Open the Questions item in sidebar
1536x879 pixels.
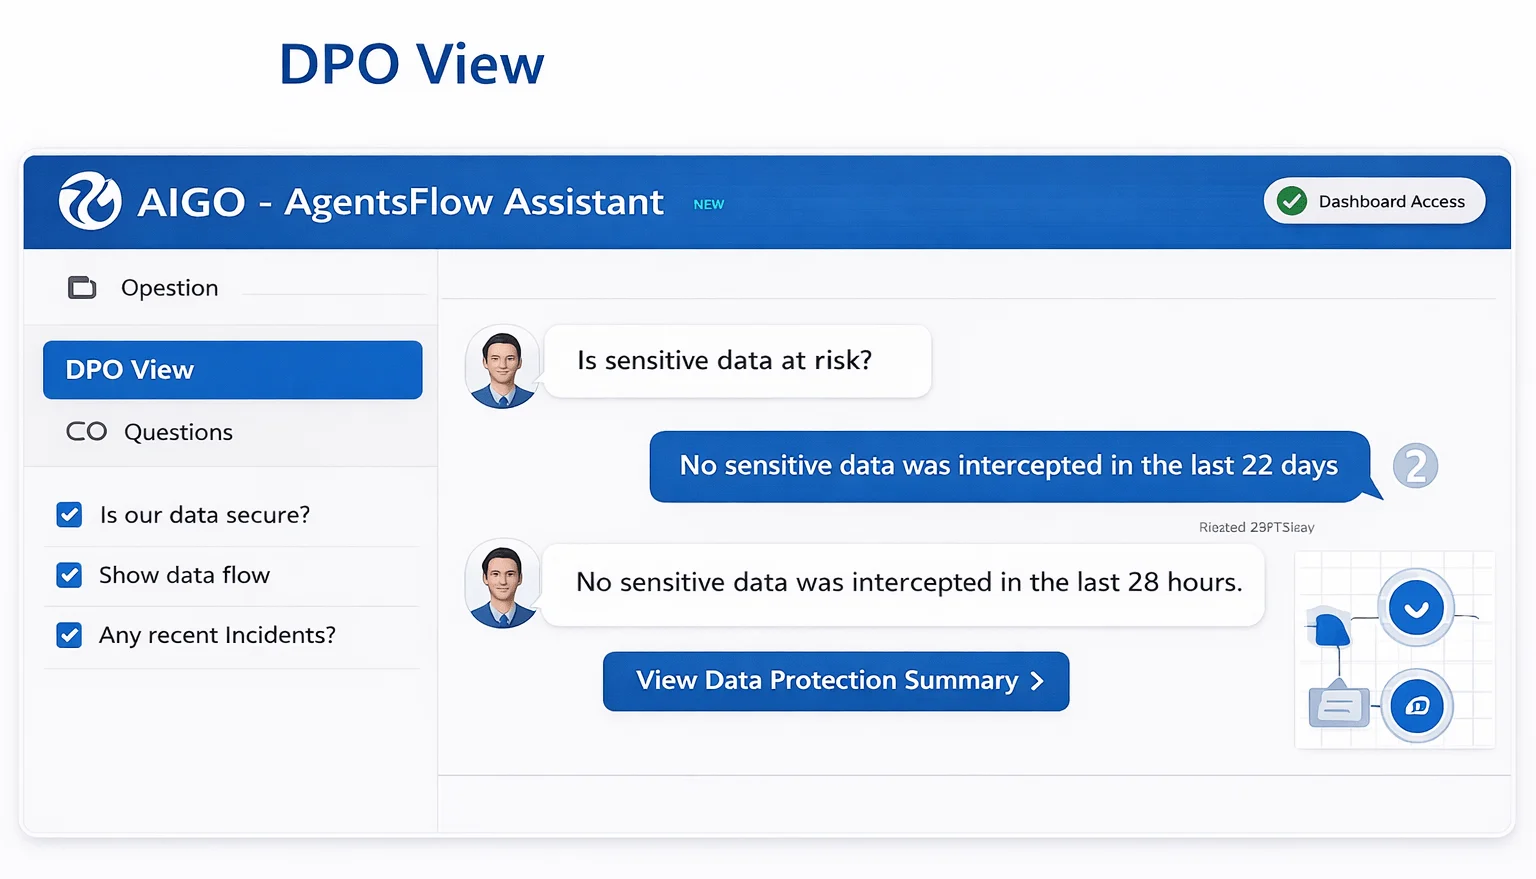click(178, 432)
